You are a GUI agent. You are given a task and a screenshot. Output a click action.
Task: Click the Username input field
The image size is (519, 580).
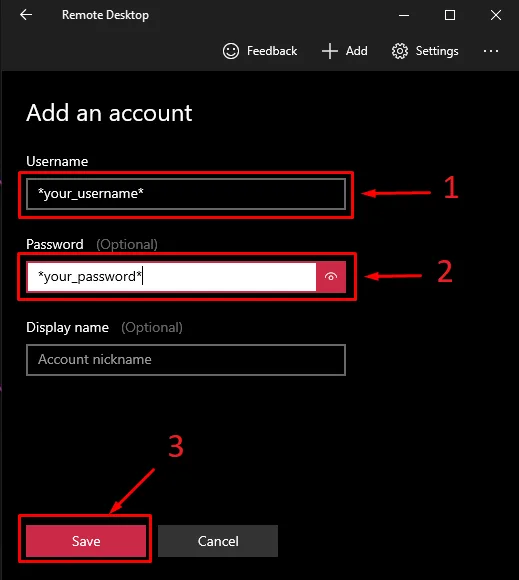(186, 194)
